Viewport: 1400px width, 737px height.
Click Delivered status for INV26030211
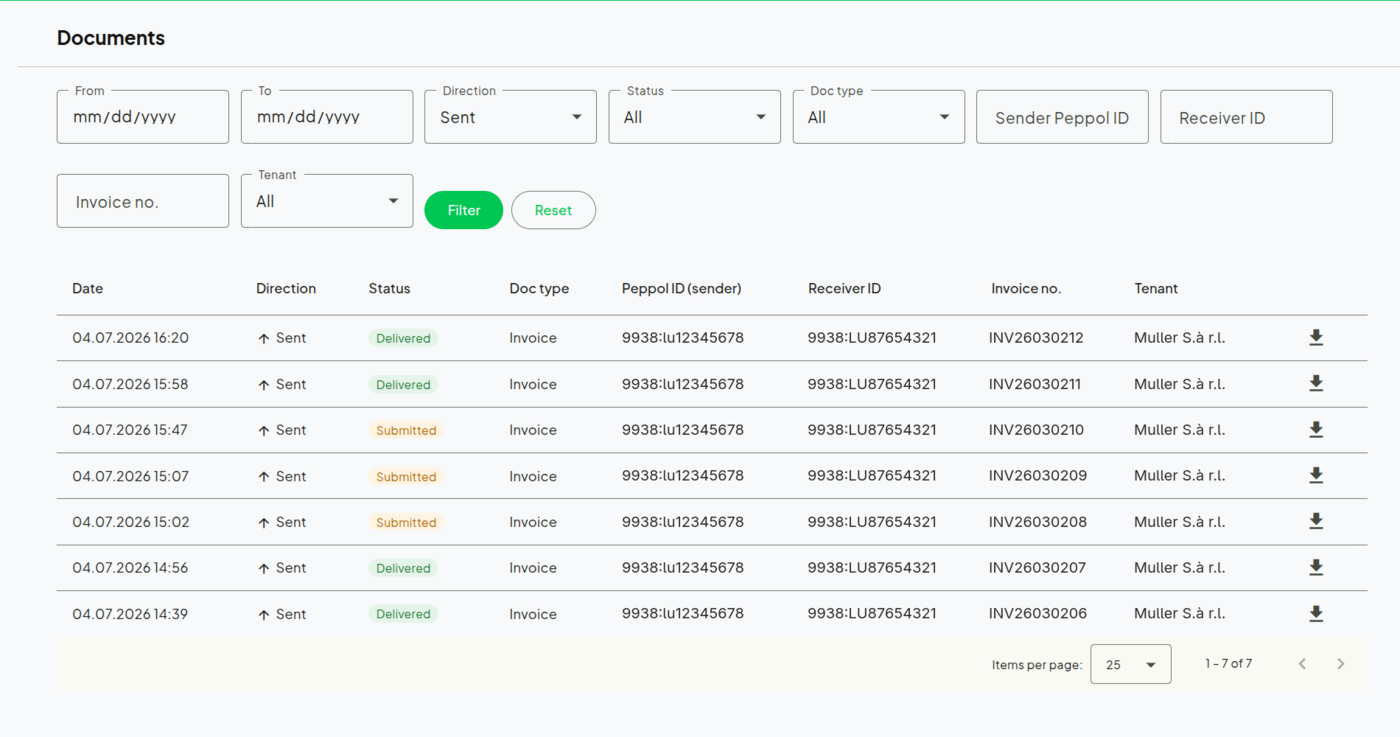[x=403, y=384]
